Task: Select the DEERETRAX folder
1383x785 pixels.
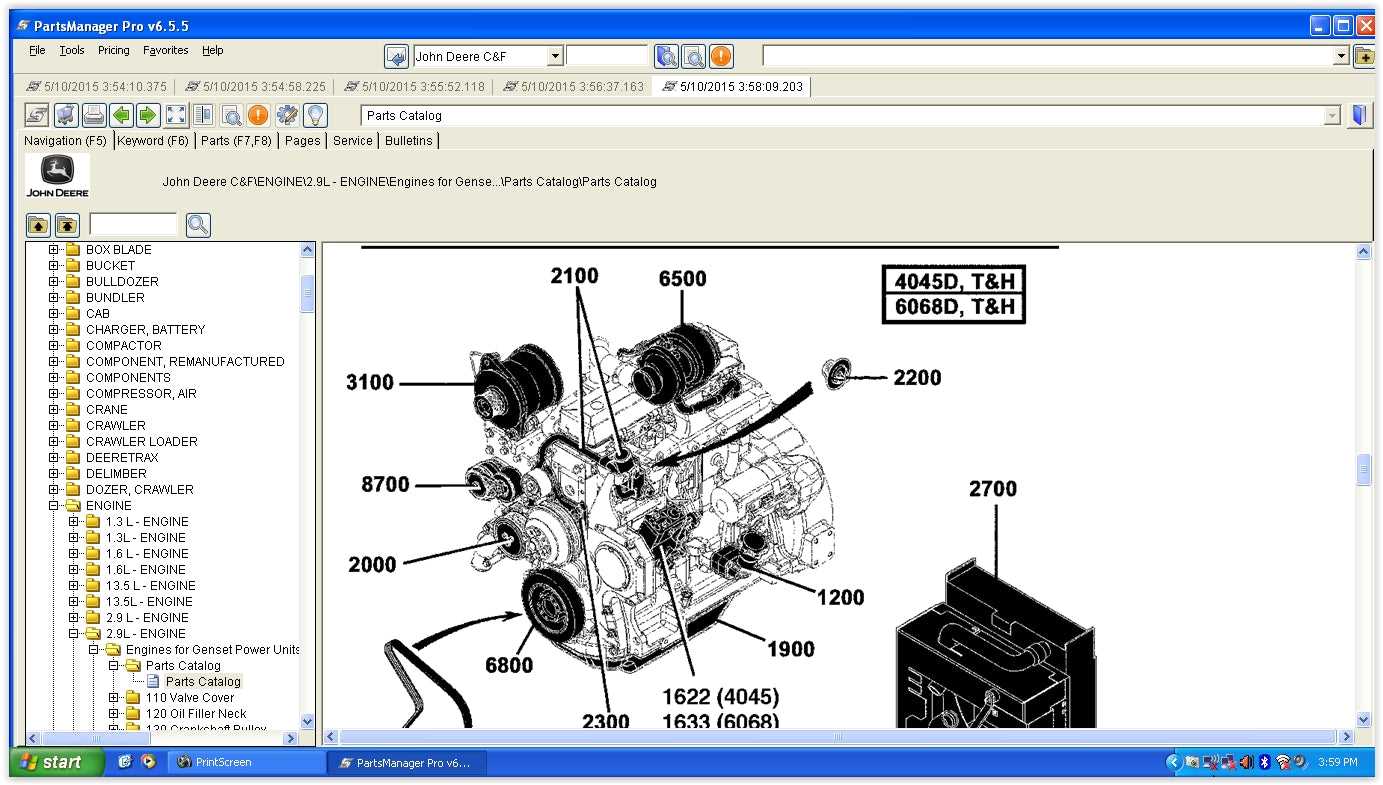Action: pos(122,458)
